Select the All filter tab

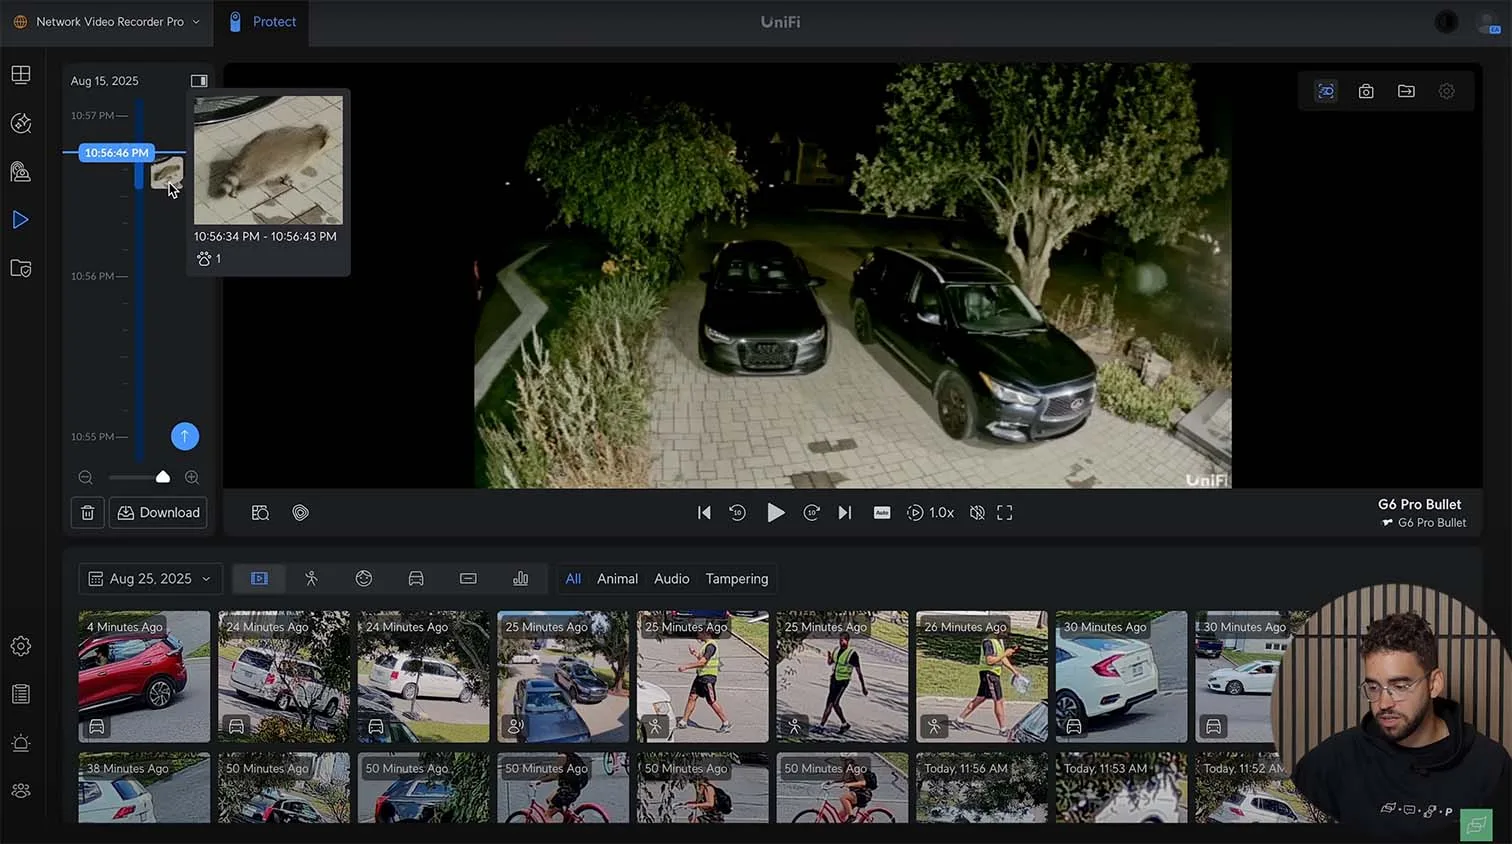point(573,579)
